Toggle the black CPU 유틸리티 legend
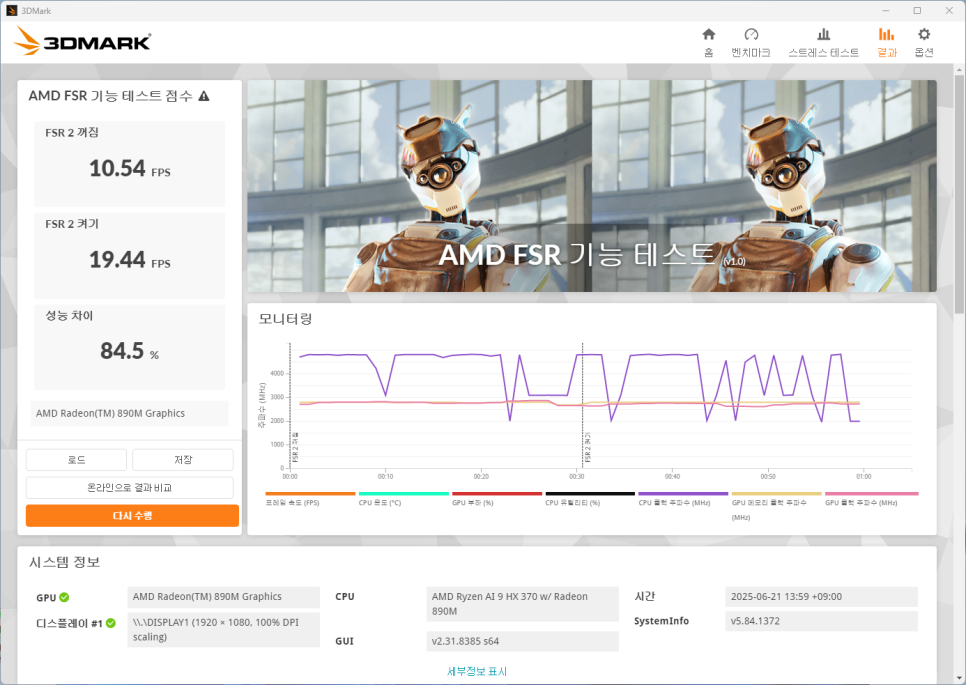Screen dimensions: 966x685 tap(590, 498)
